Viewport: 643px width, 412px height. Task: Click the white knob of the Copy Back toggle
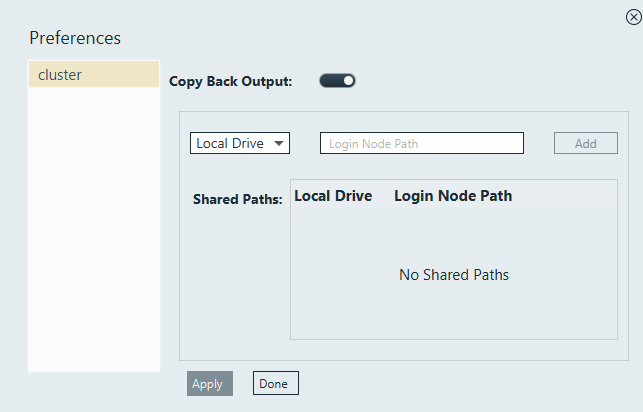[x=347, y=81]
